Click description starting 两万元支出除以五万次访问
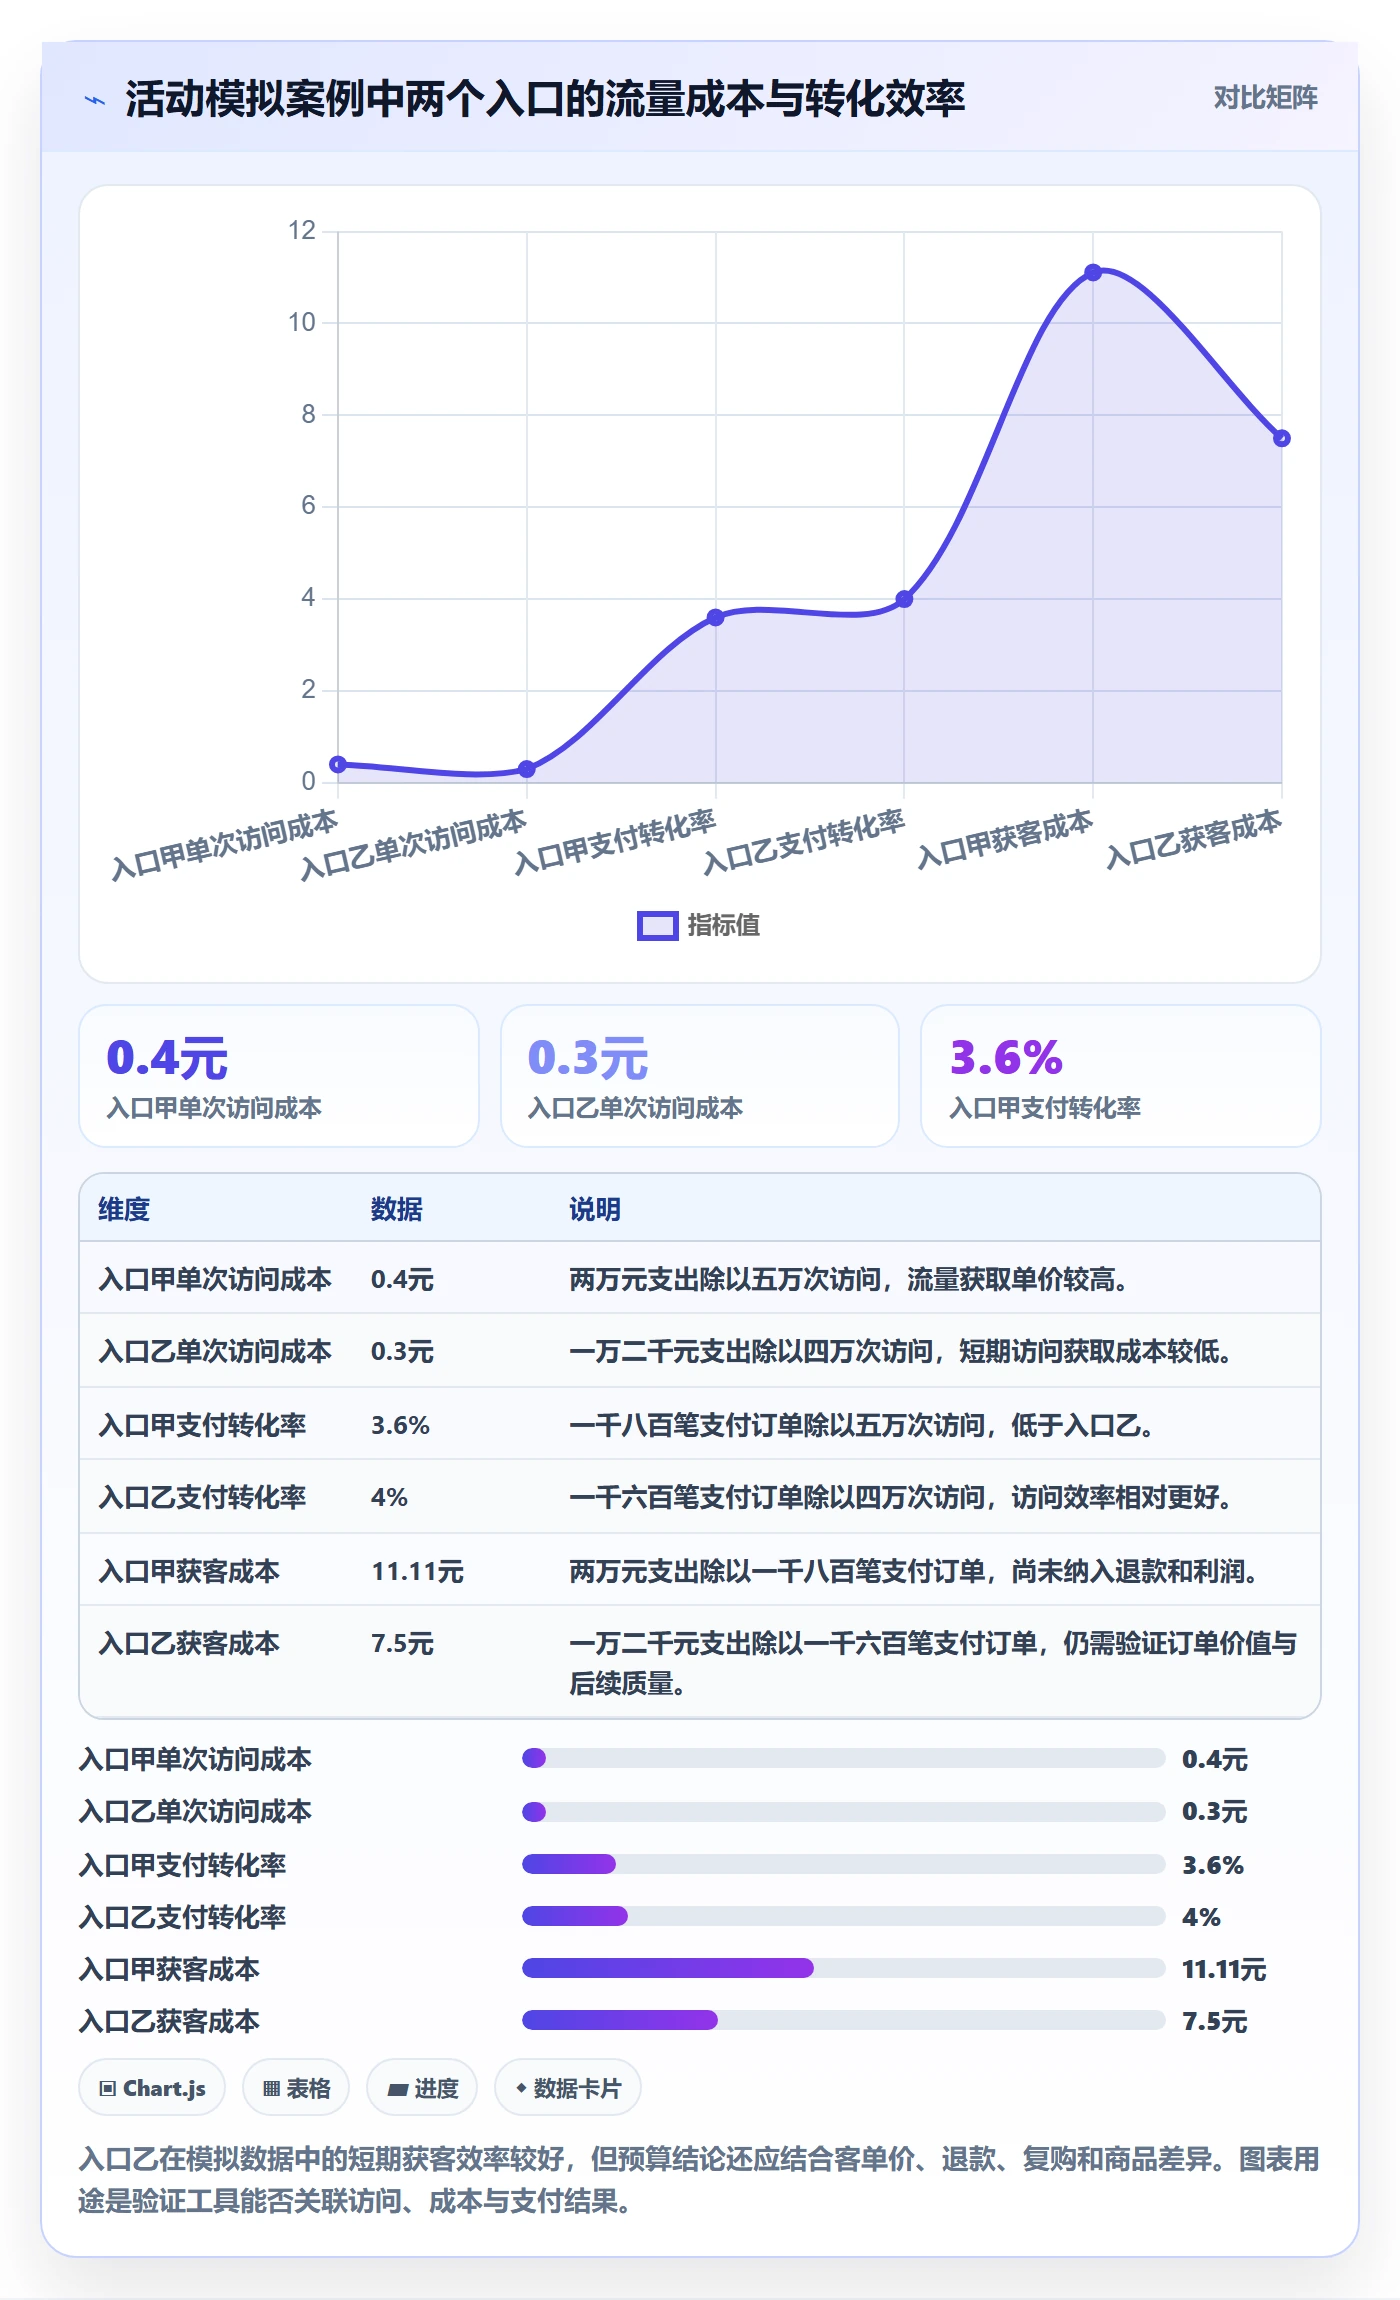Viewport: 1400px width, 2300px height. pos(849,1279)
